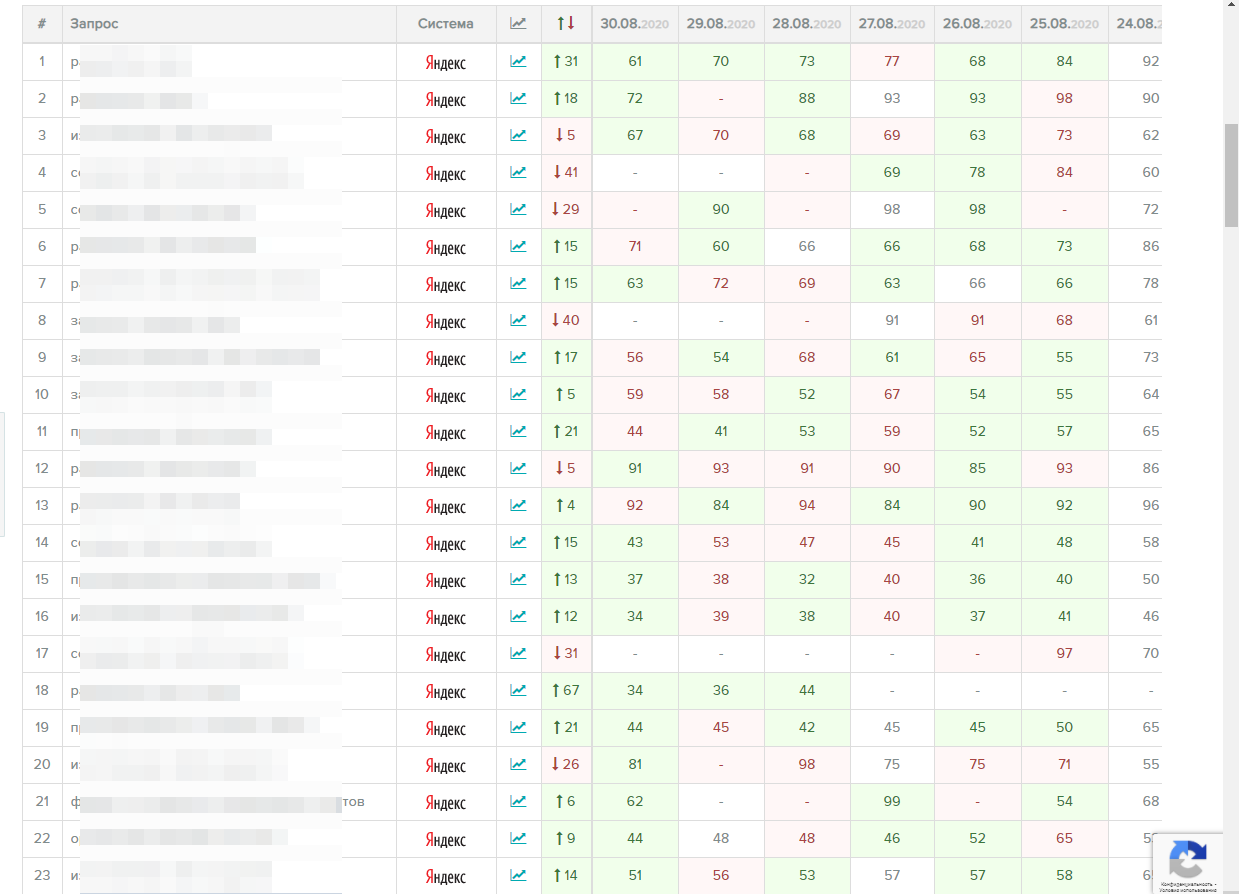
Task: Click position 44 in row 18 under 28.08
Action: (807, 690)
